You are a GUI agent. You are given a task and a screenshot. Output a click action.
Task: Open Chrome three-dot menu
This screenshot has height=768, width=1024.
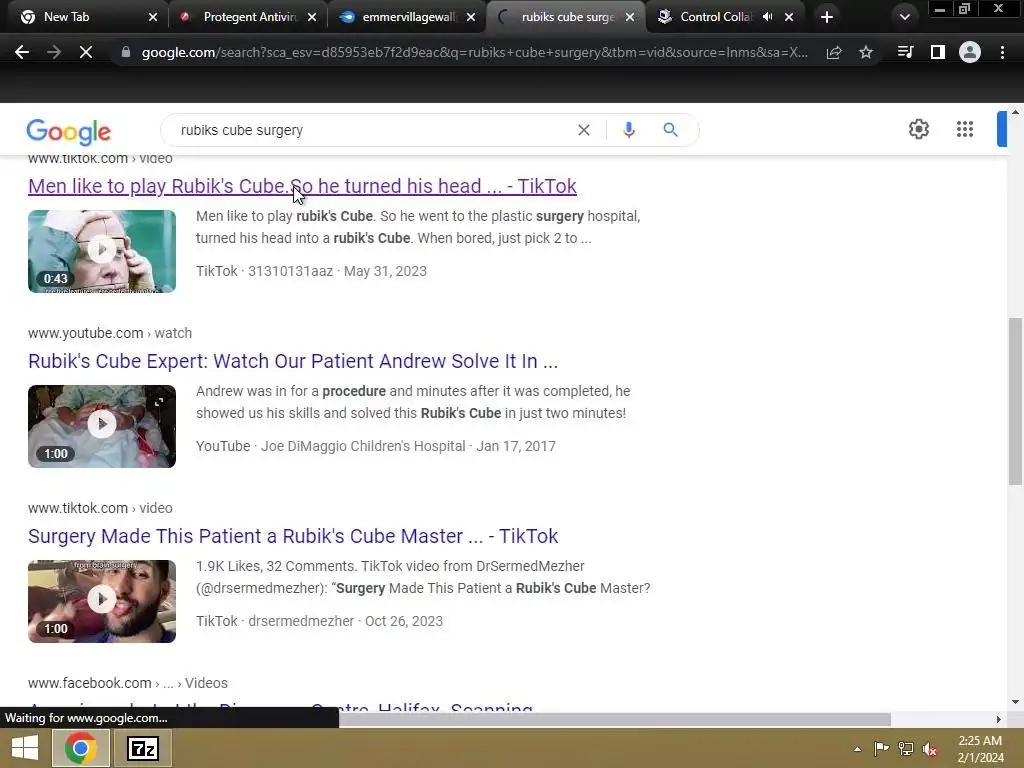pyautogui.click(x=1002, y=52)
